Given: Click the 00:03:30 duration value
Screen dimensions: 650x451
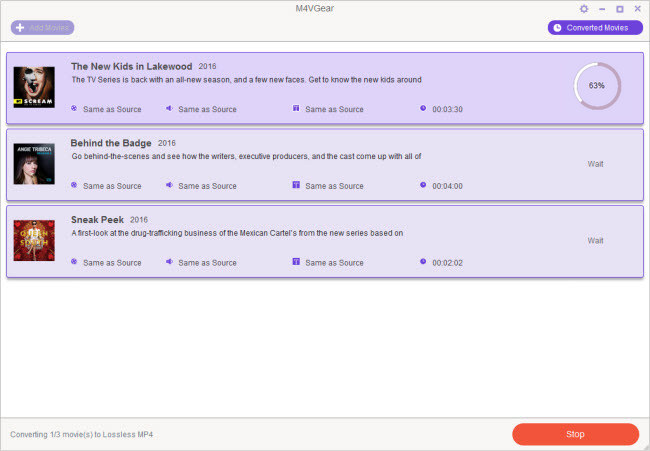Looking at the screenshot, I should (x=447, y=109).
